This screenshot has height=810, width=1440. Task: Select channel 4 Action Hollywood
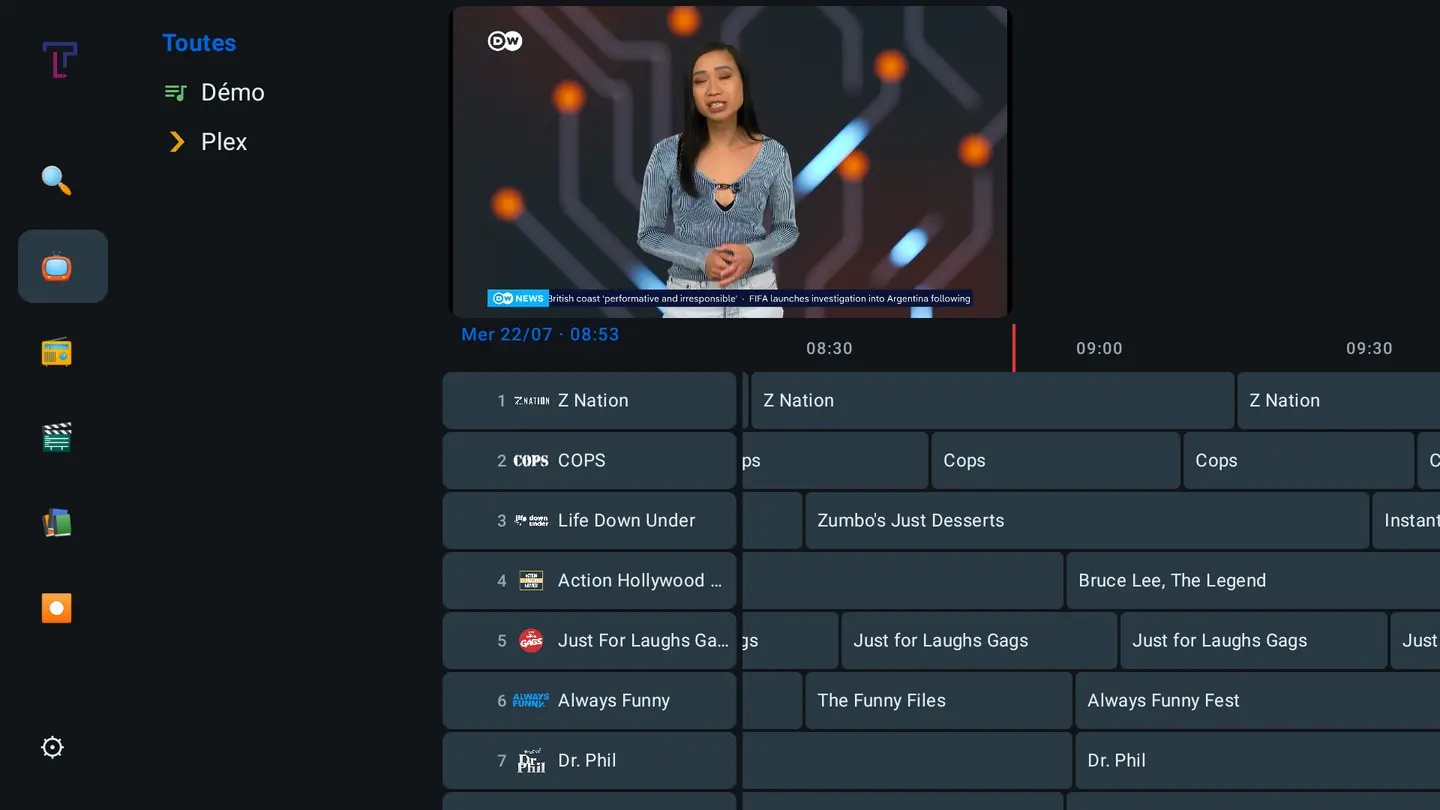tap(590, 580)
